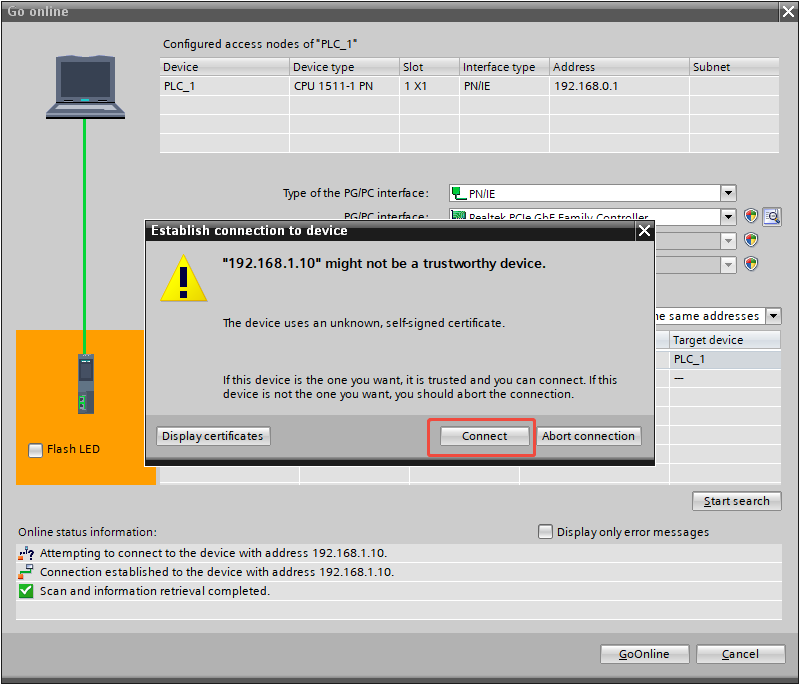
Task: Expand the Realtek PCIe GbE controller dropdown
Action: 728,216
